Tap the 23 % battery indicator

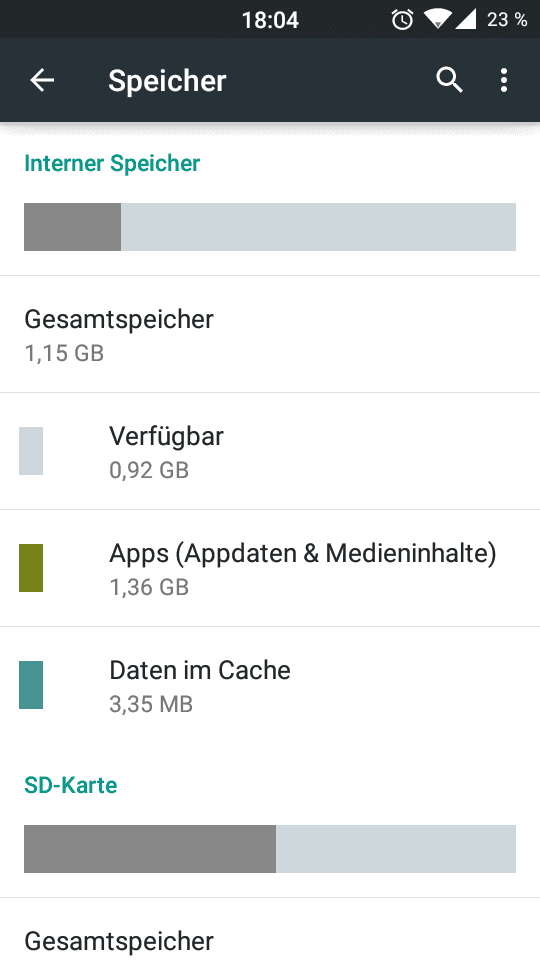pyautogui.click(x=507, y=20)
